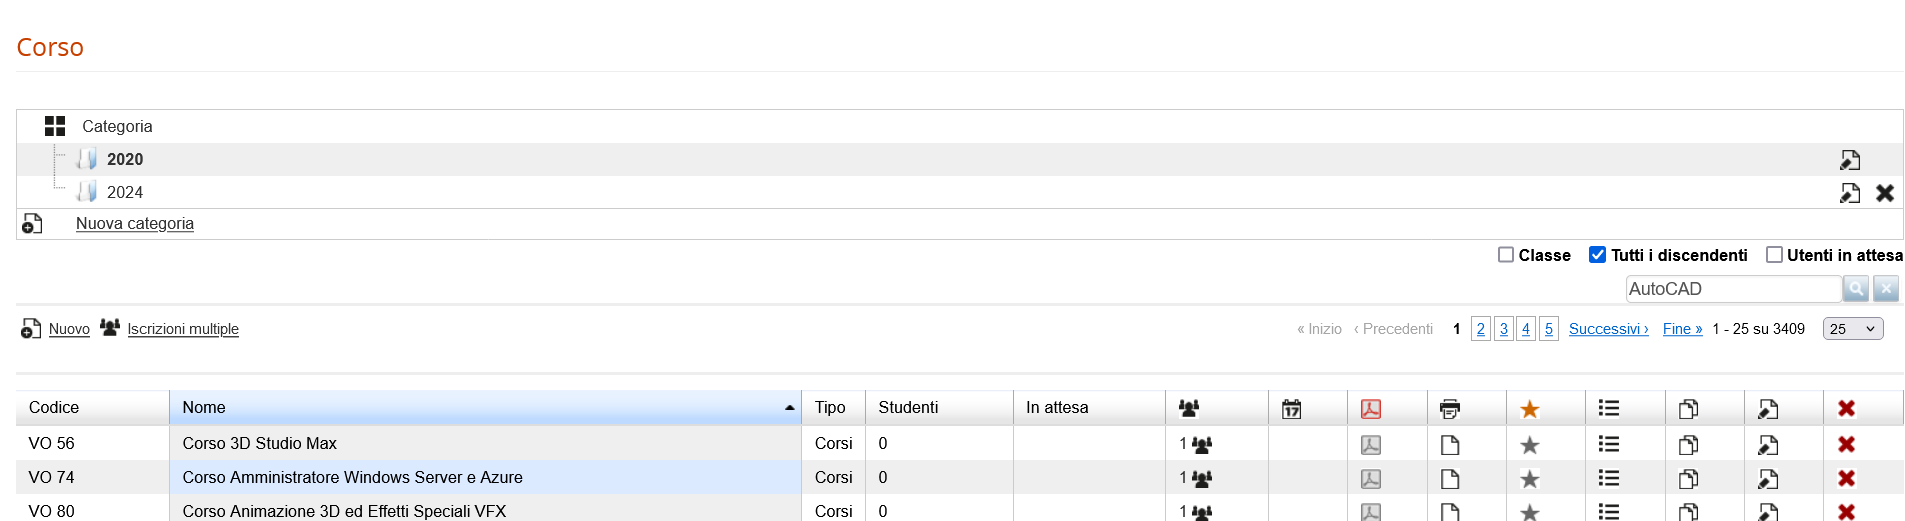Screen dimensions: 1905x521
Task: Clear the AutoCAD search filter
Action: [x=1886, y=289]
